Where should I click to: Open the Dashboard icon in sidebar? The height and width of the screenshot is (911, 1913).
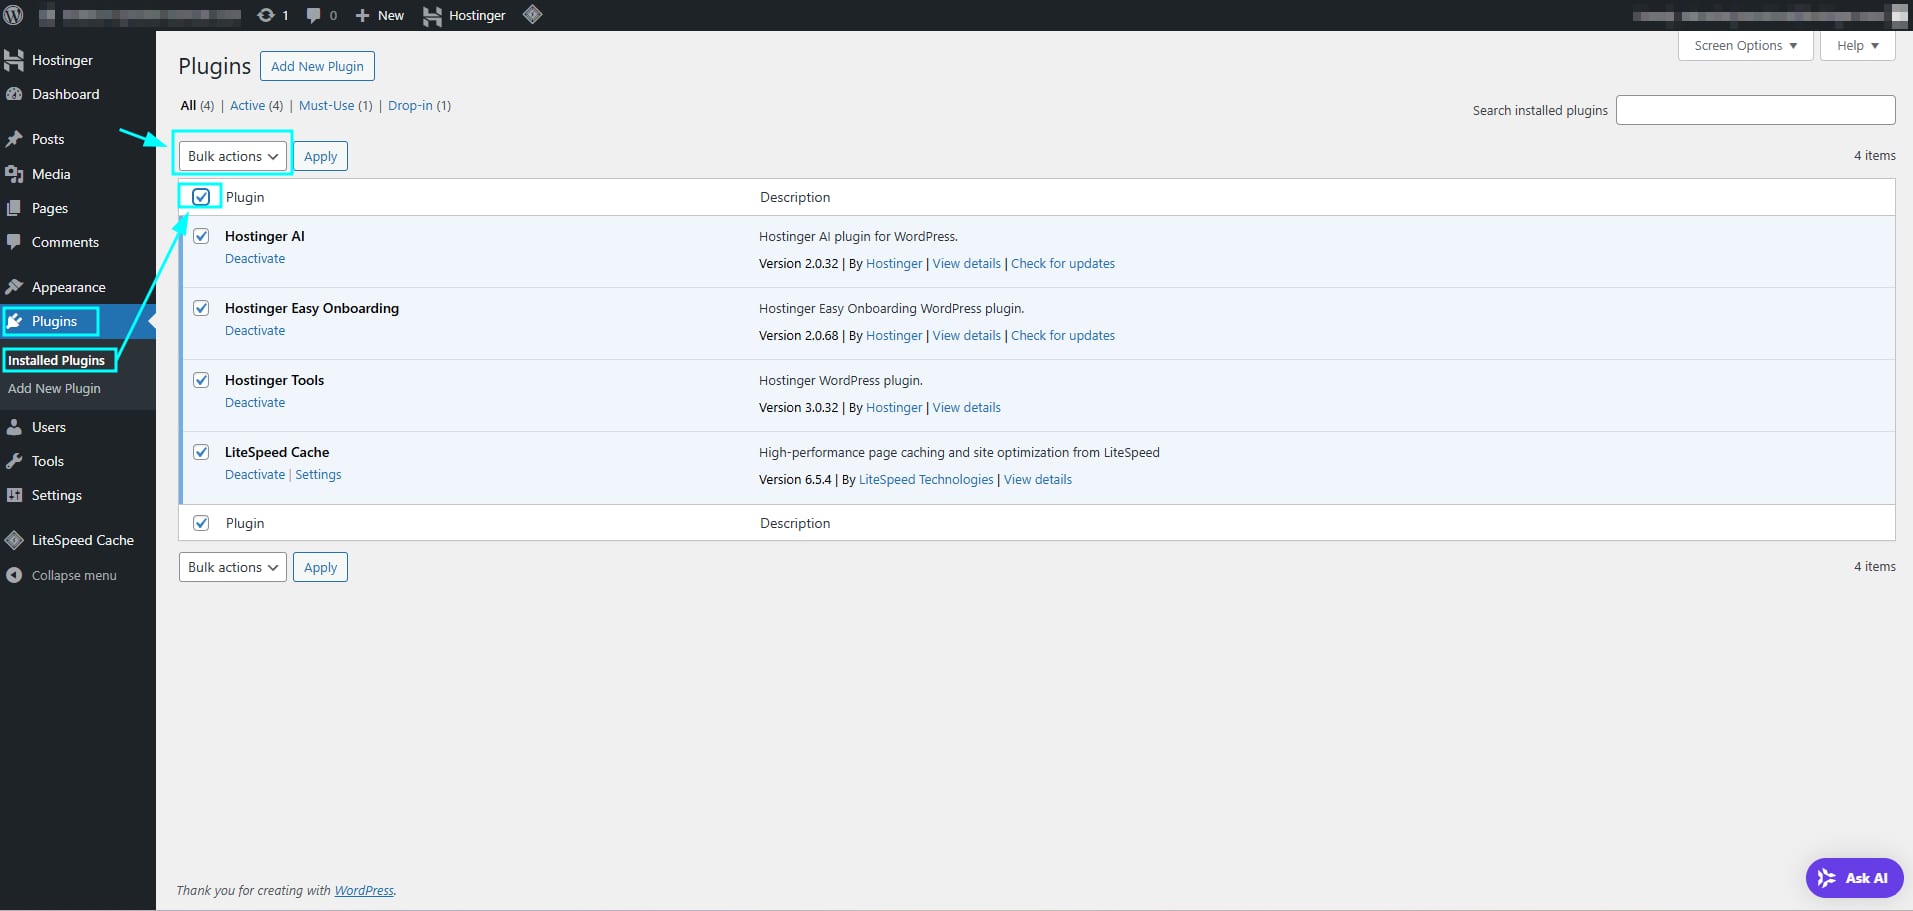click(14, 94)
